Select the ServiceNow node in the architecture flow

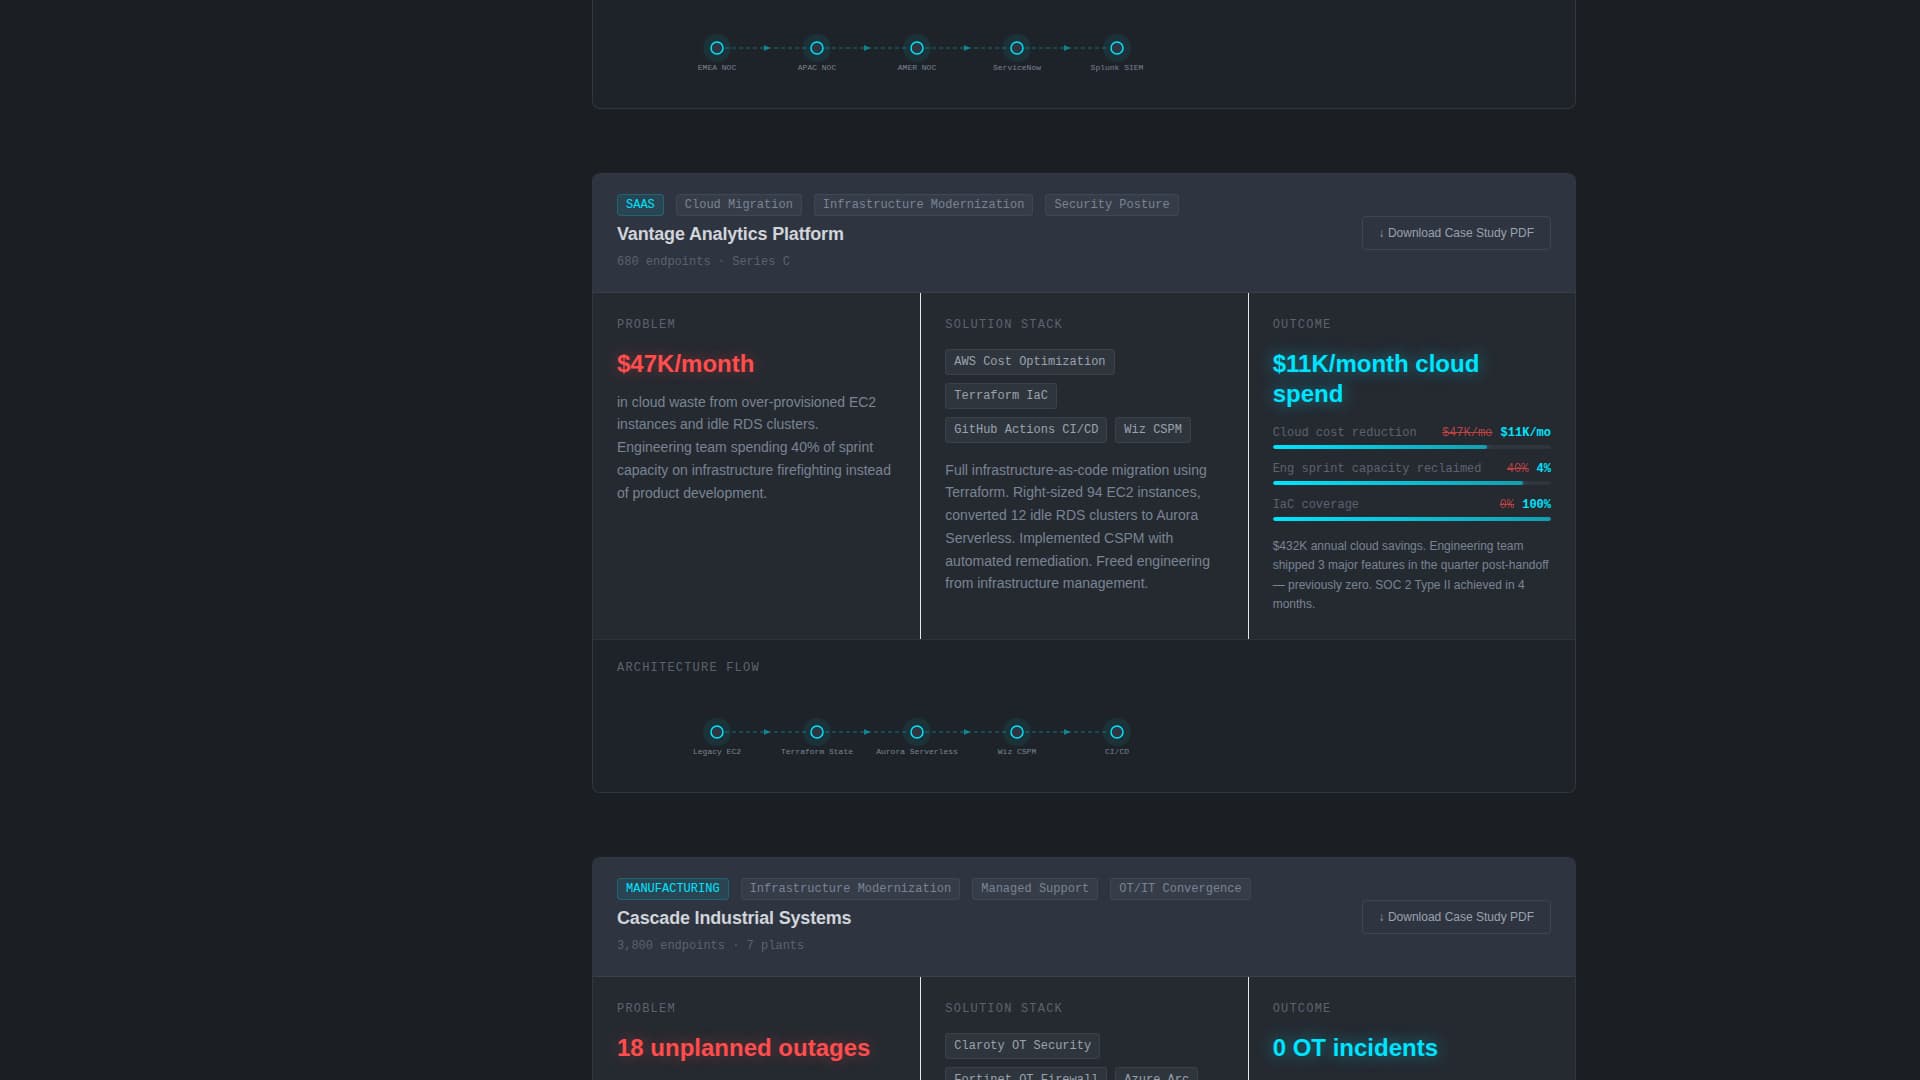(x=1016, y=47)
